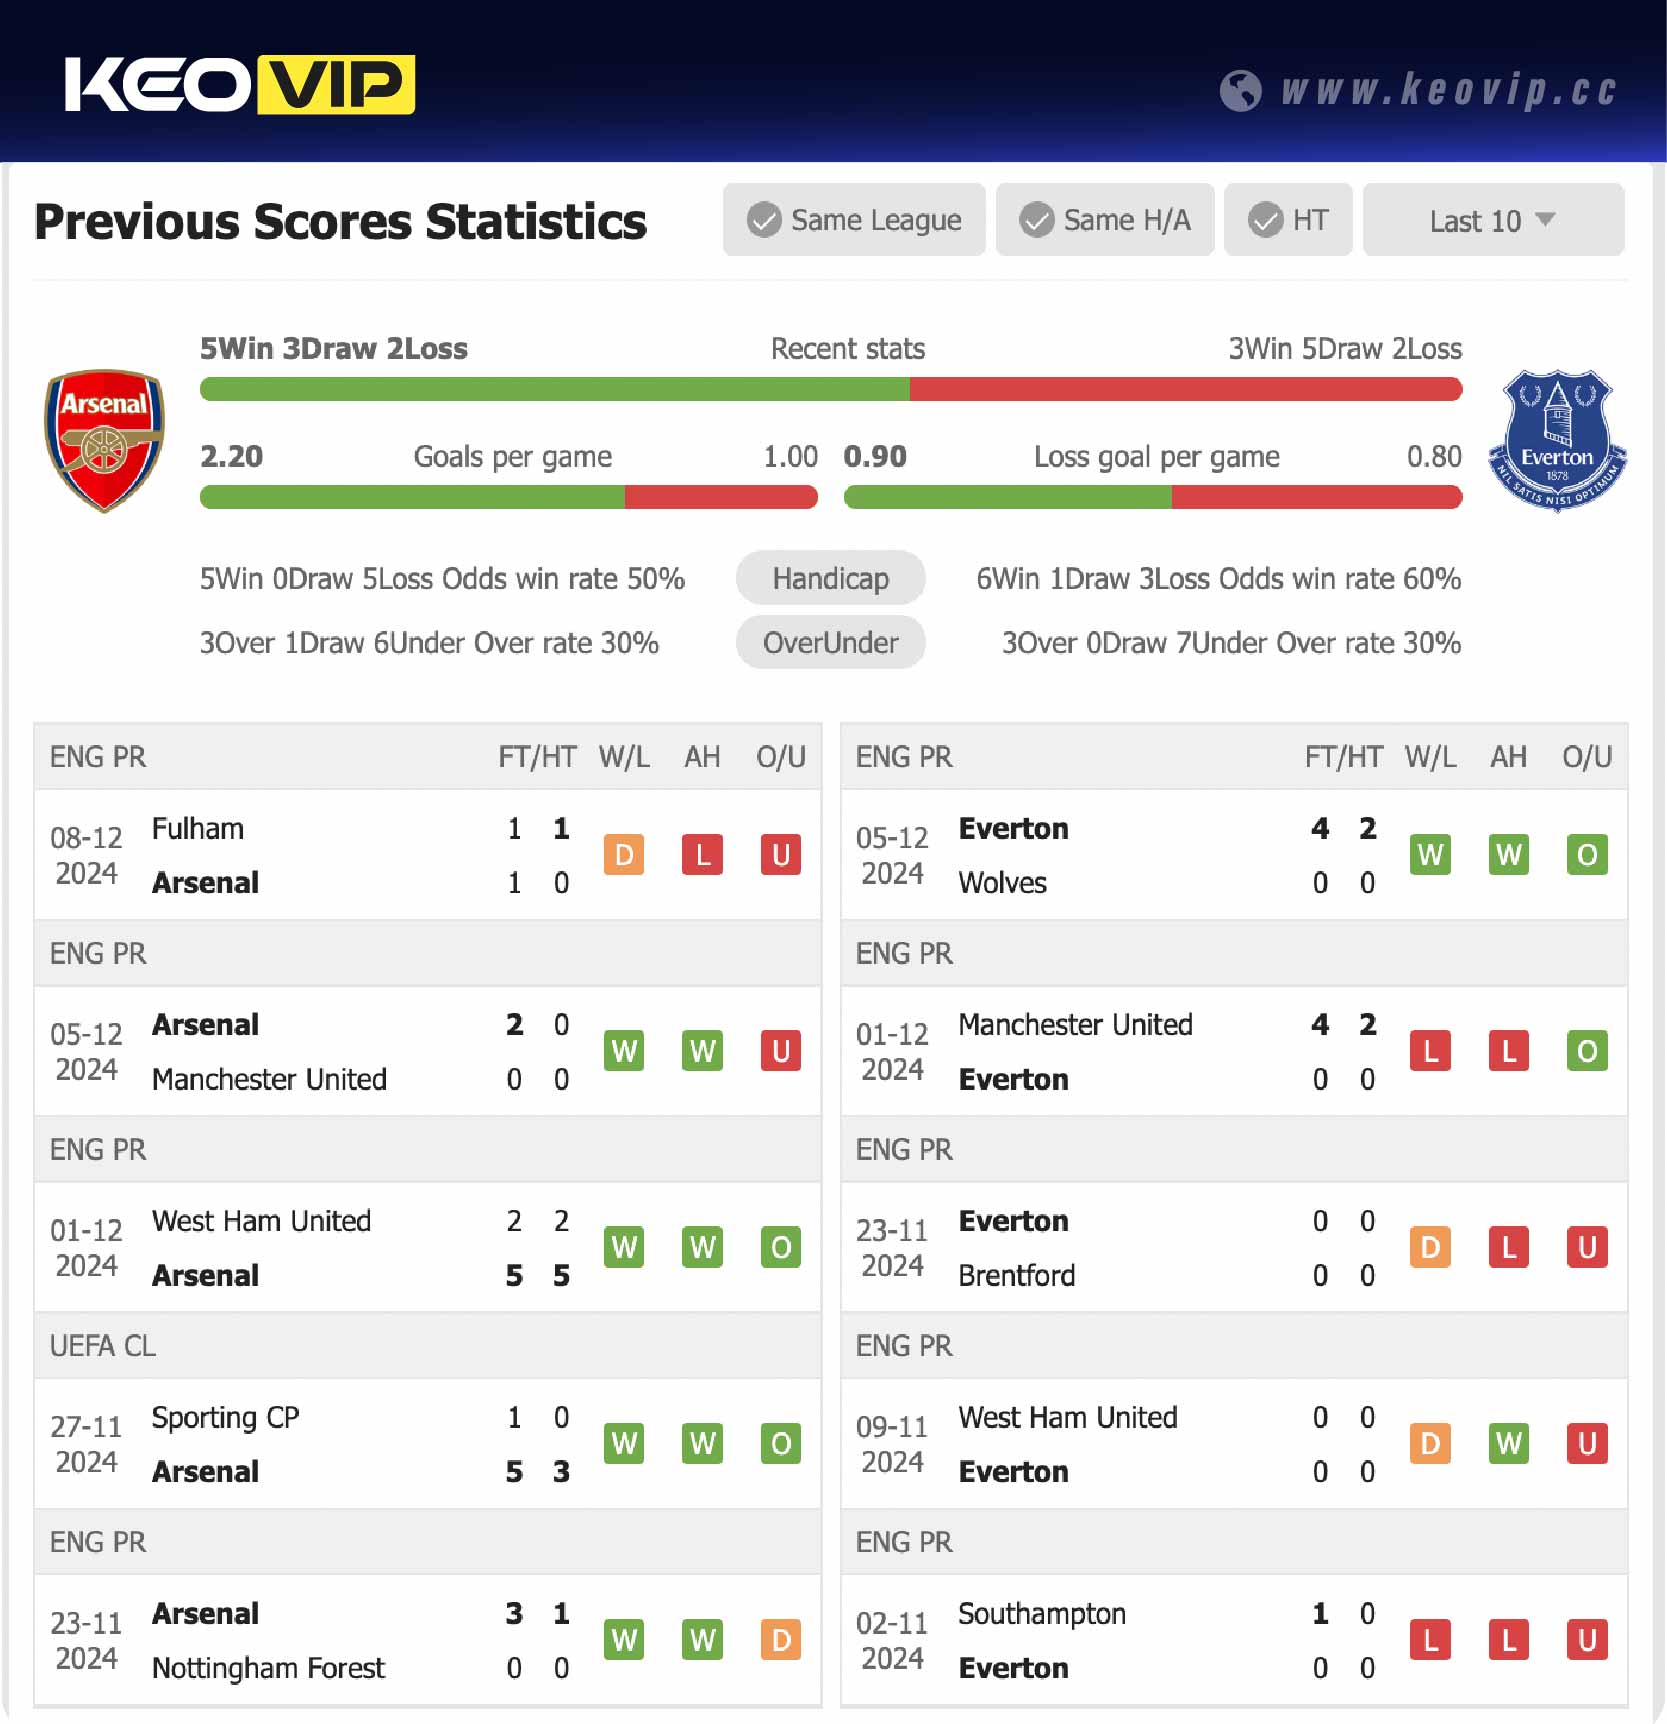1667x1724 pixels.
Task: Click the Arsenal club crest
Action: coord(104,443)
